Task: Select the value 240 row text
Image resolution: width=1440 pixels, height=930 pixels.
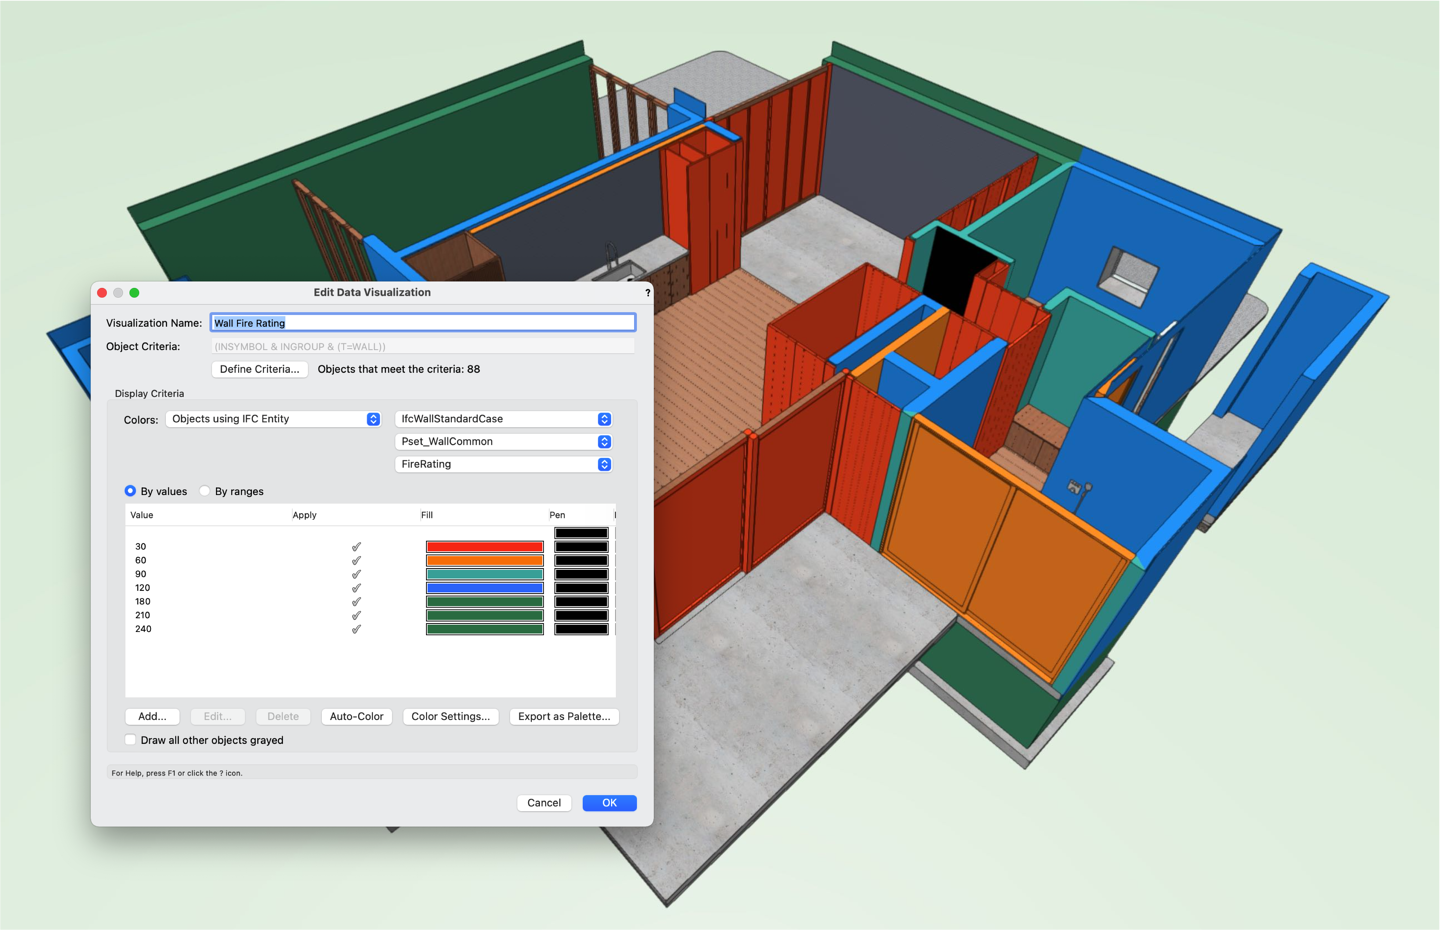Action: pyautogui.click(x=143, y=629)
